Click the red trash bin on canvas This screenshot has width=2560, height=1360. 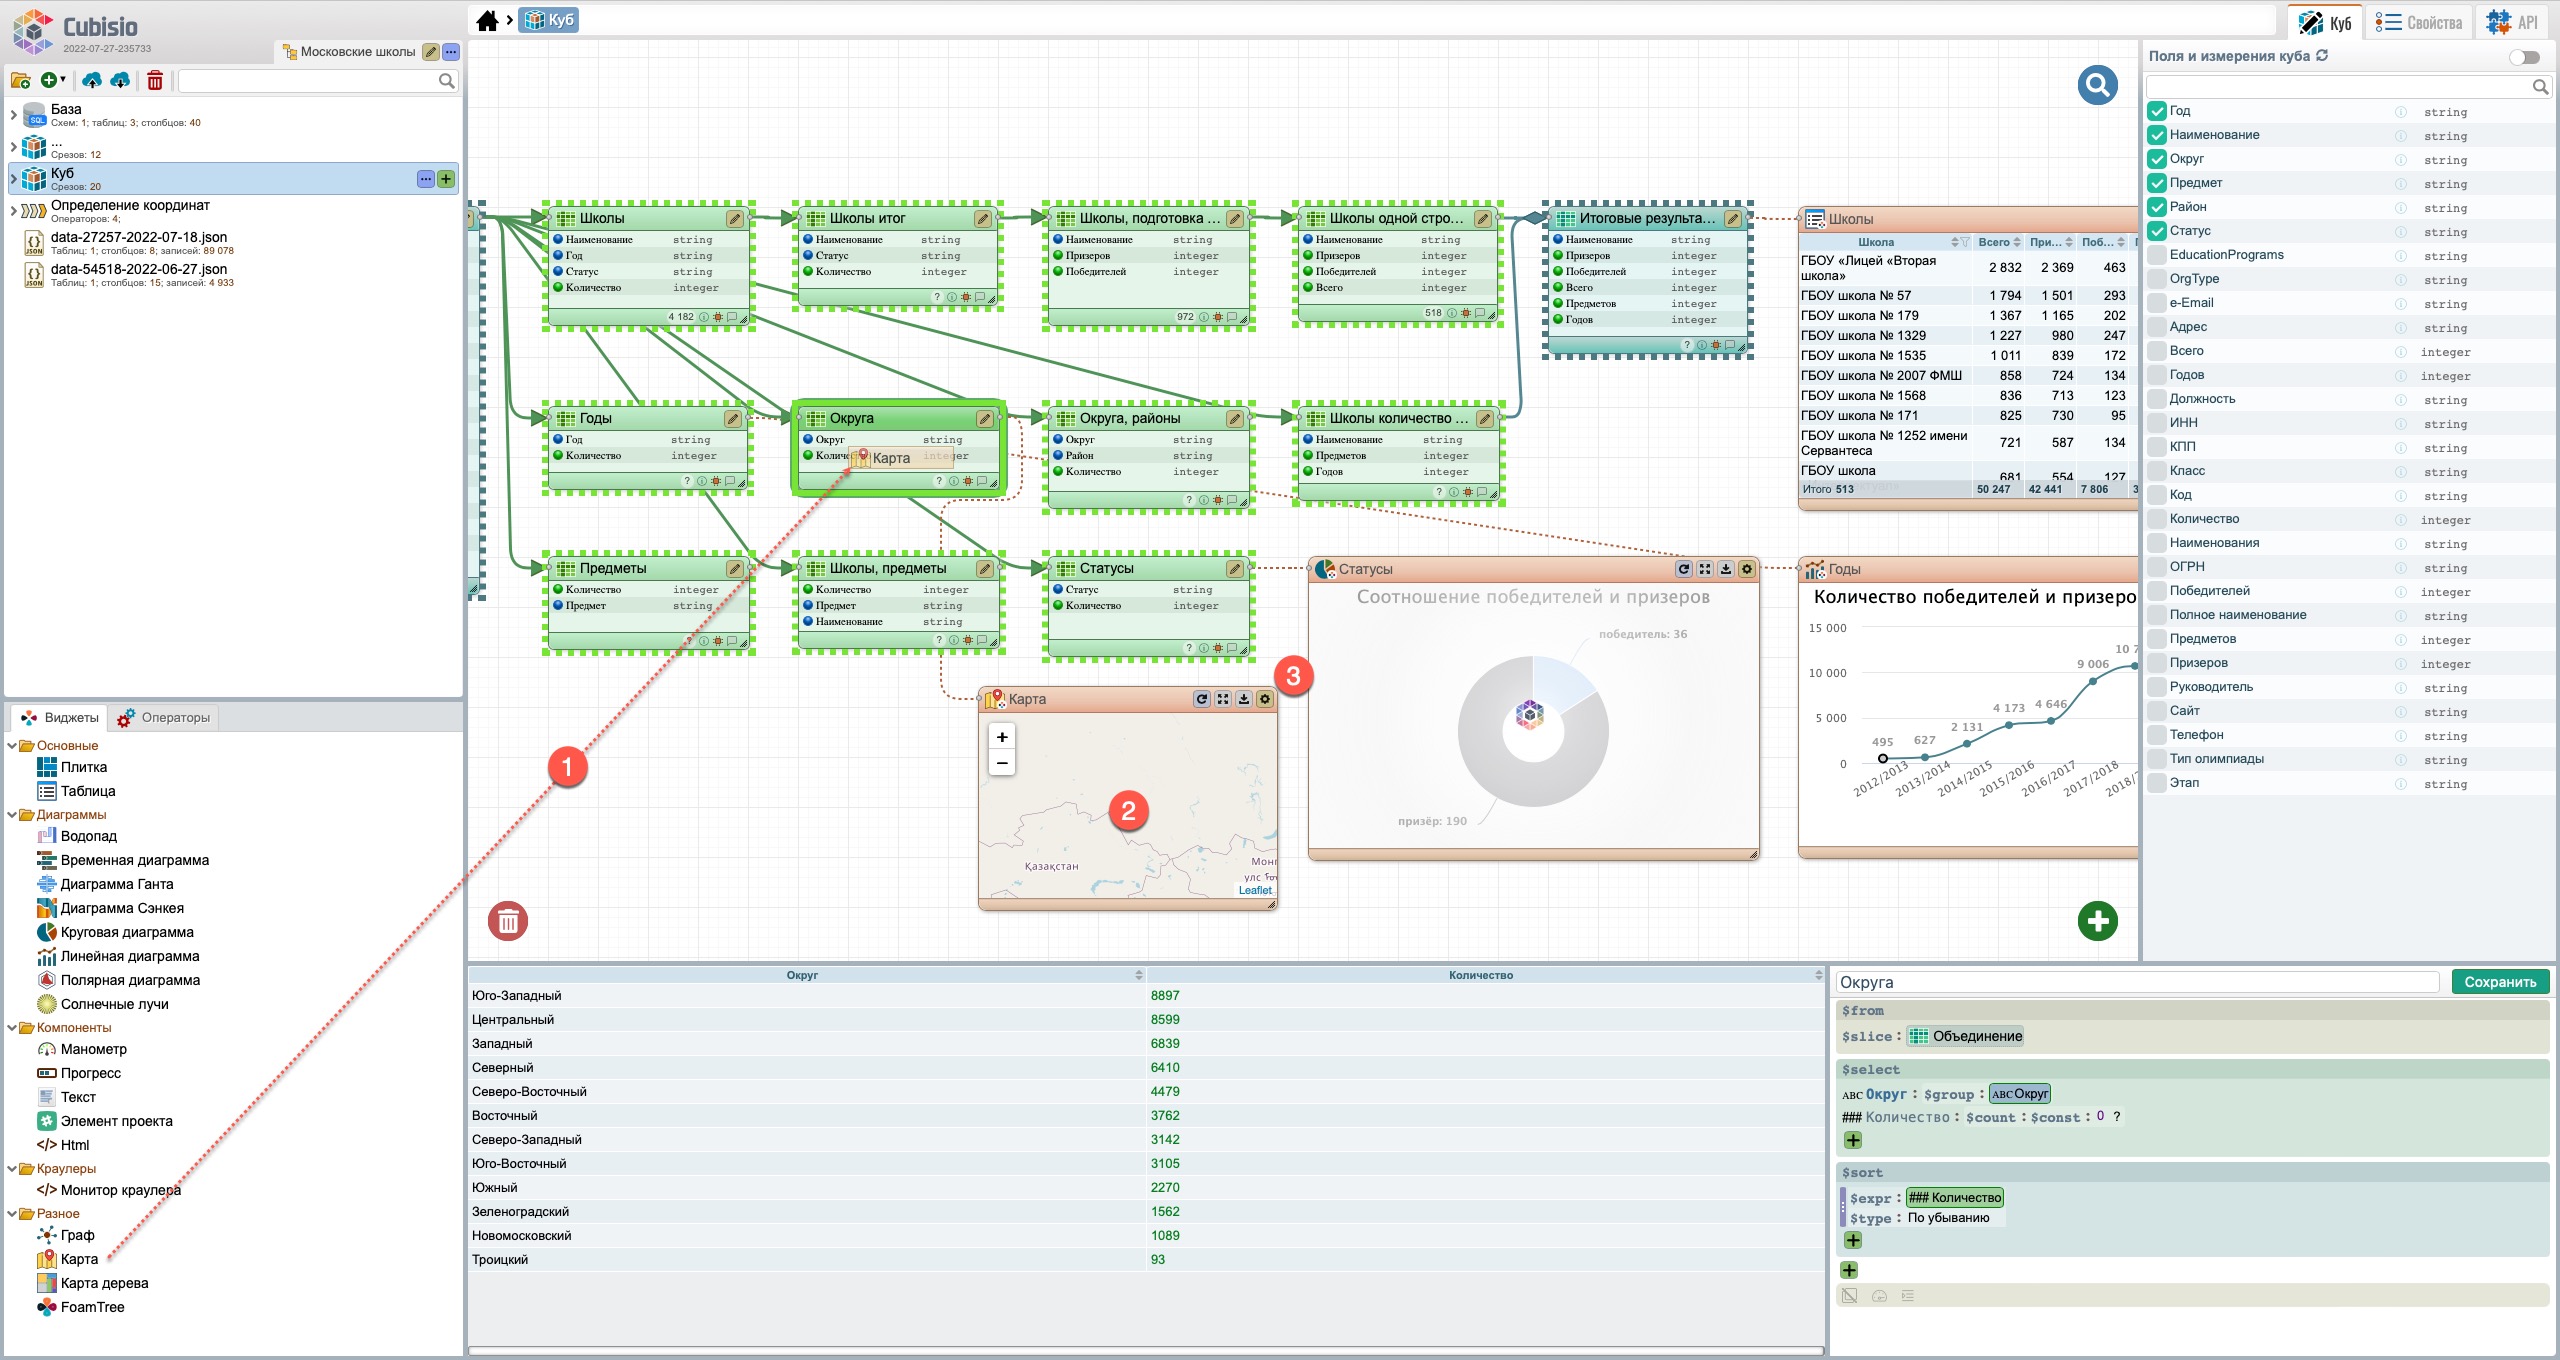(508, 920)
